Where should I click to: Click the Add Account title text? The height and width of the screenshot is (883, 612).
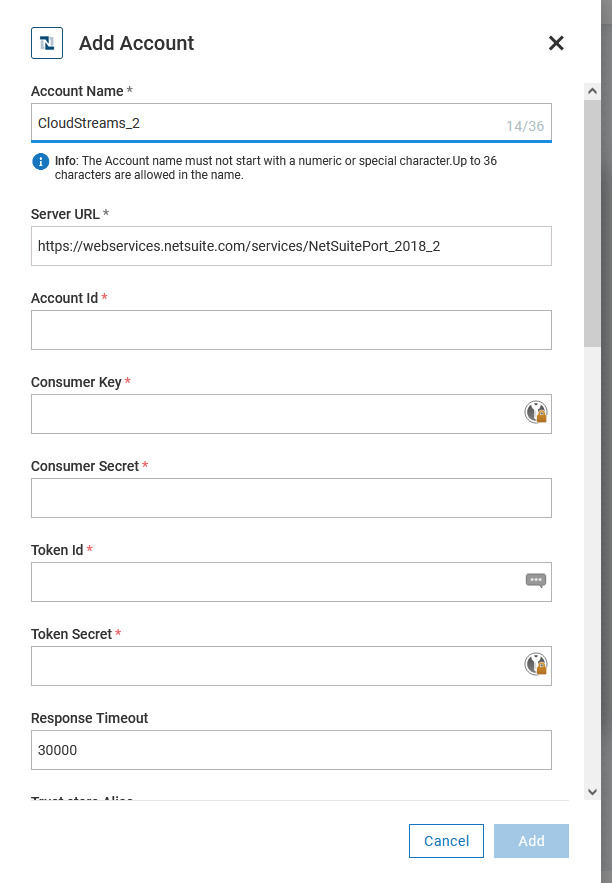[x=136, y=43]
